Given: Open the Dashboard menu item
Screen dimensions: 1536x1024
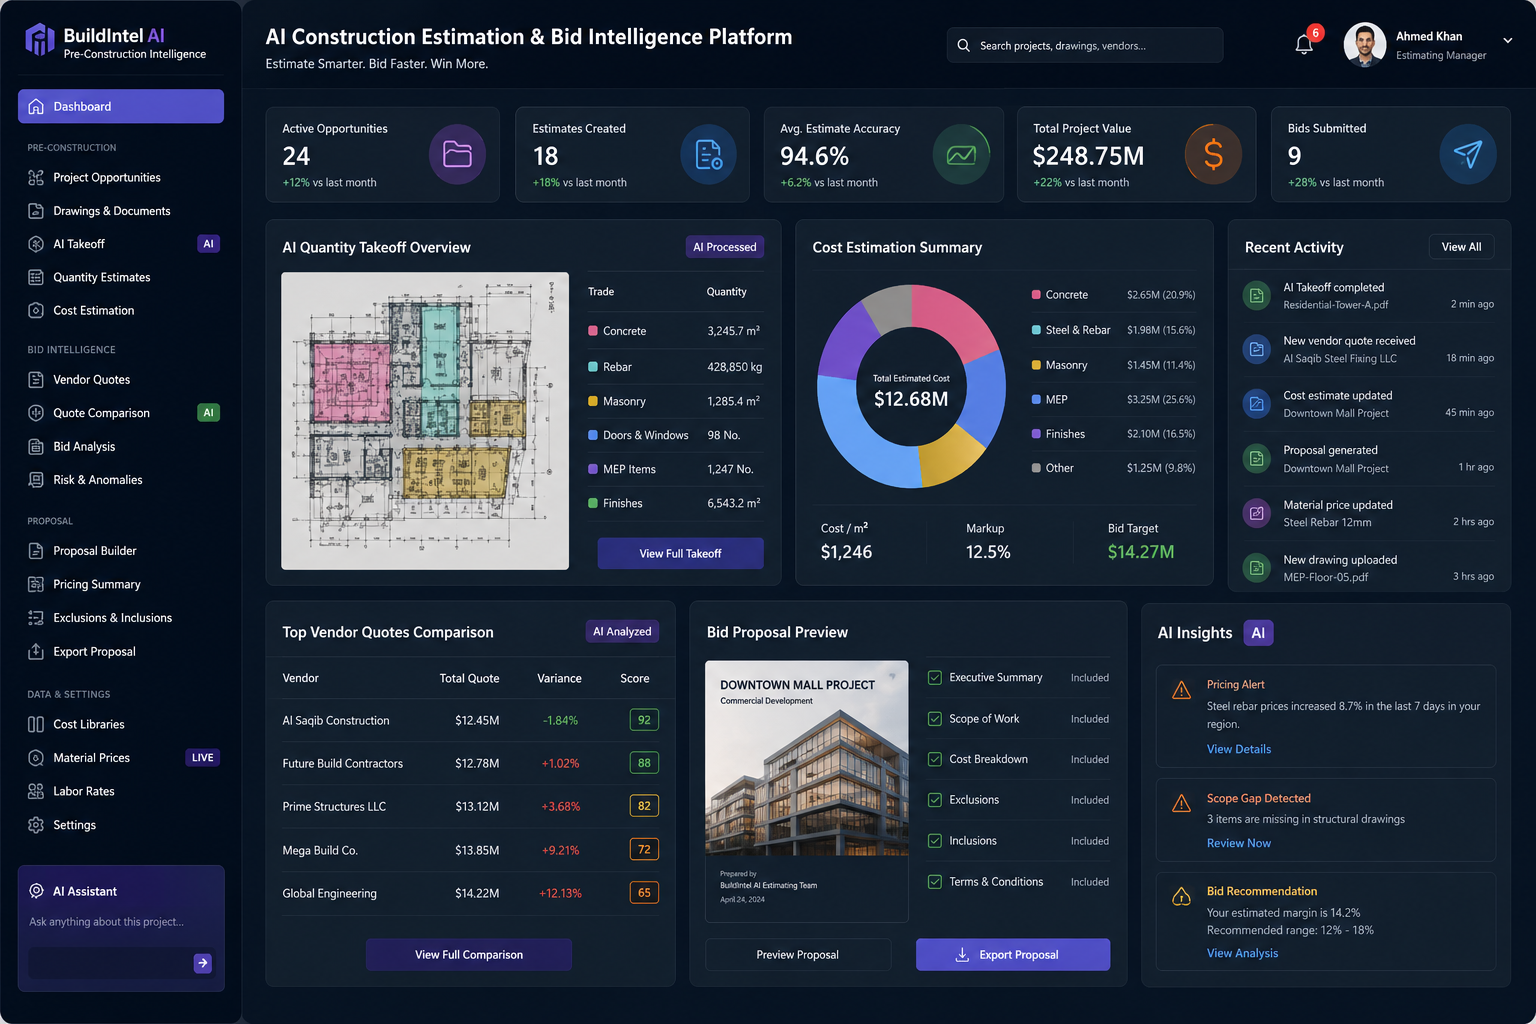Looking at the screenshot, I should pos(121,106).
